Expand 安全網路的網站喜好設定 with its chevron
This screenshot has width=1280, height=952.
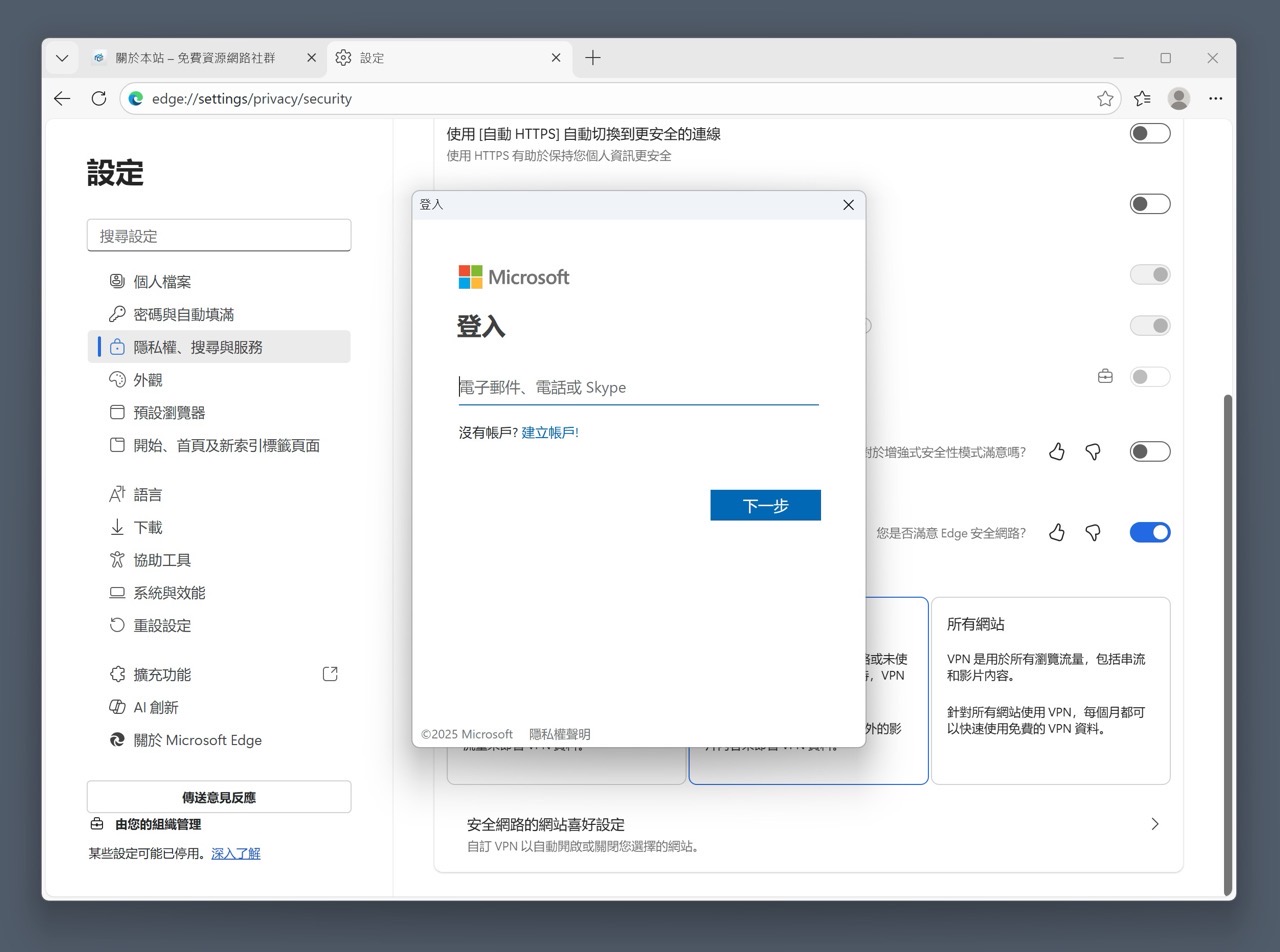point(1155,824)
